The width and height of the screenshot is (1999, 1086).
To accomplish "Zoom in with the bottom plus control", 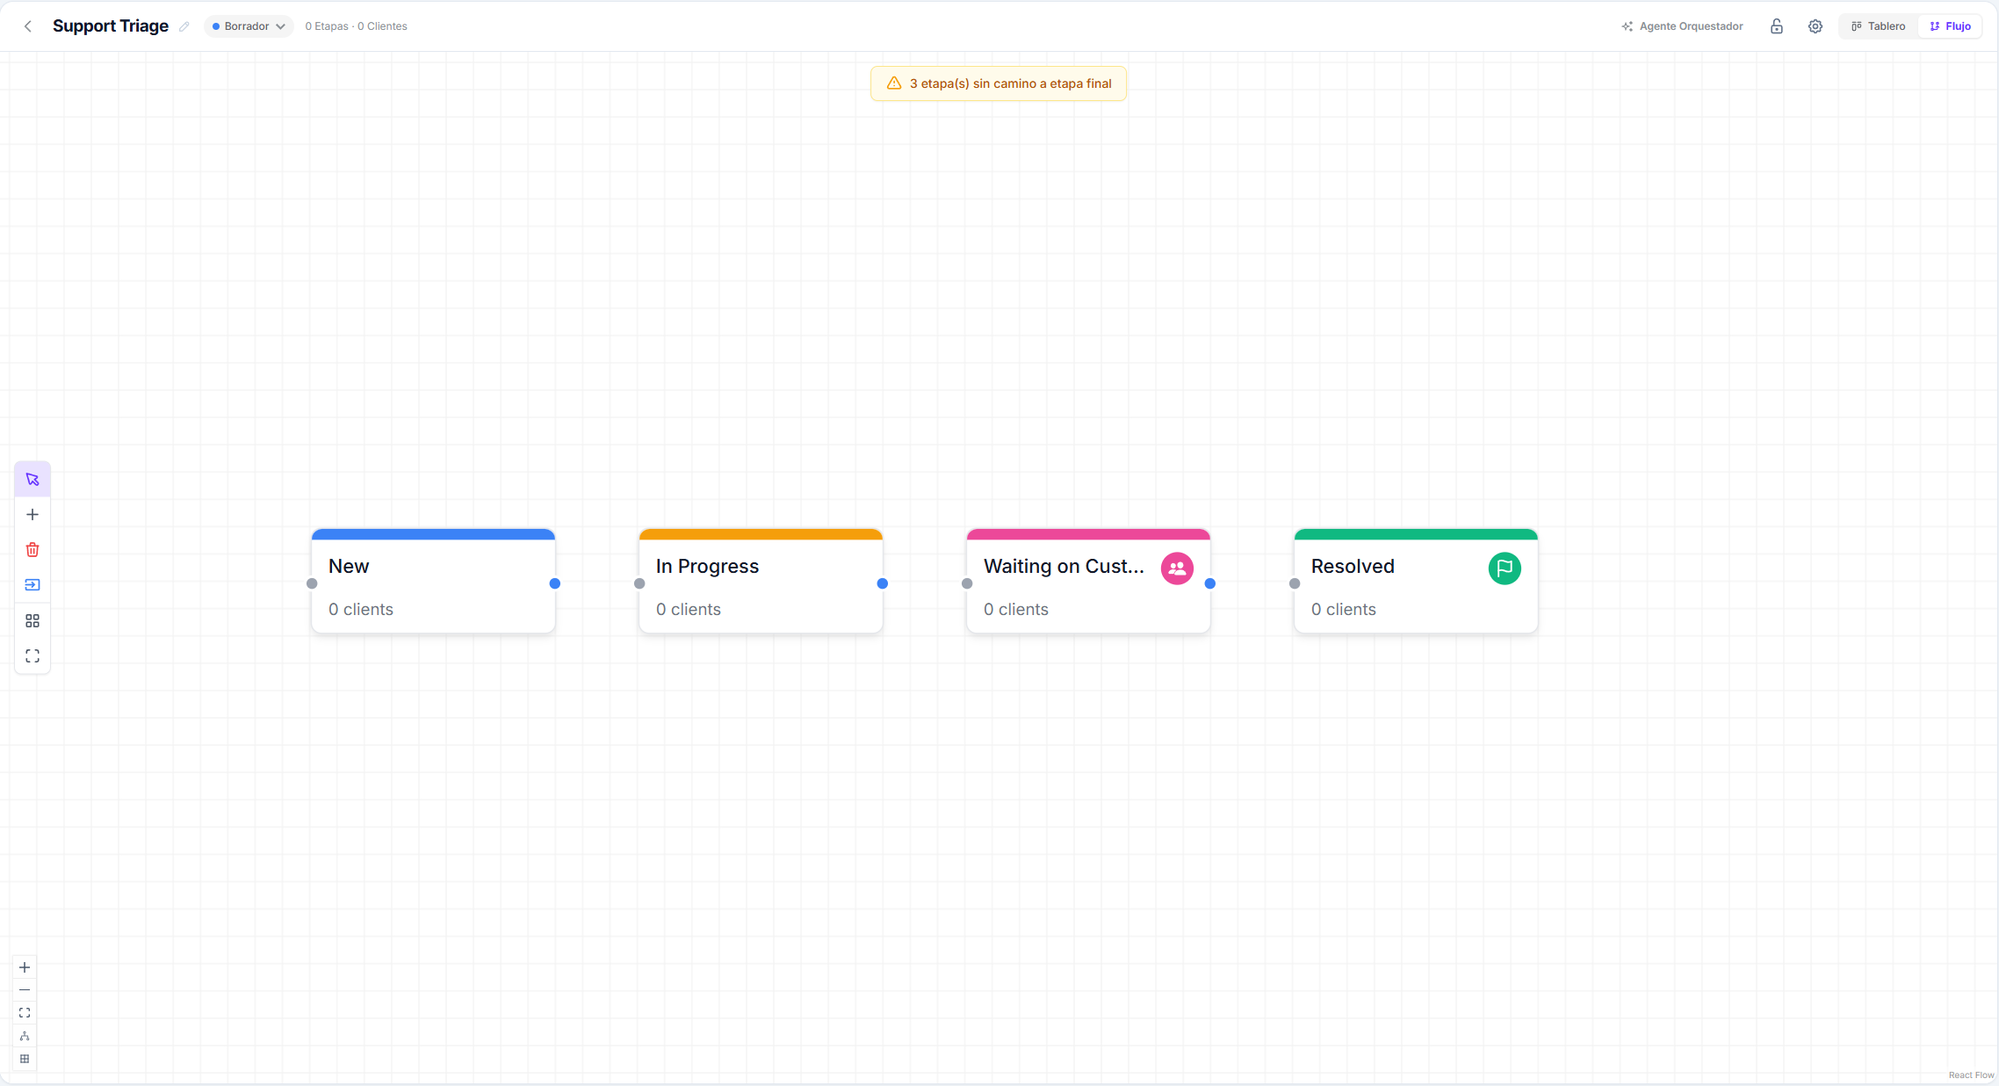I will [x=25, y=967].
